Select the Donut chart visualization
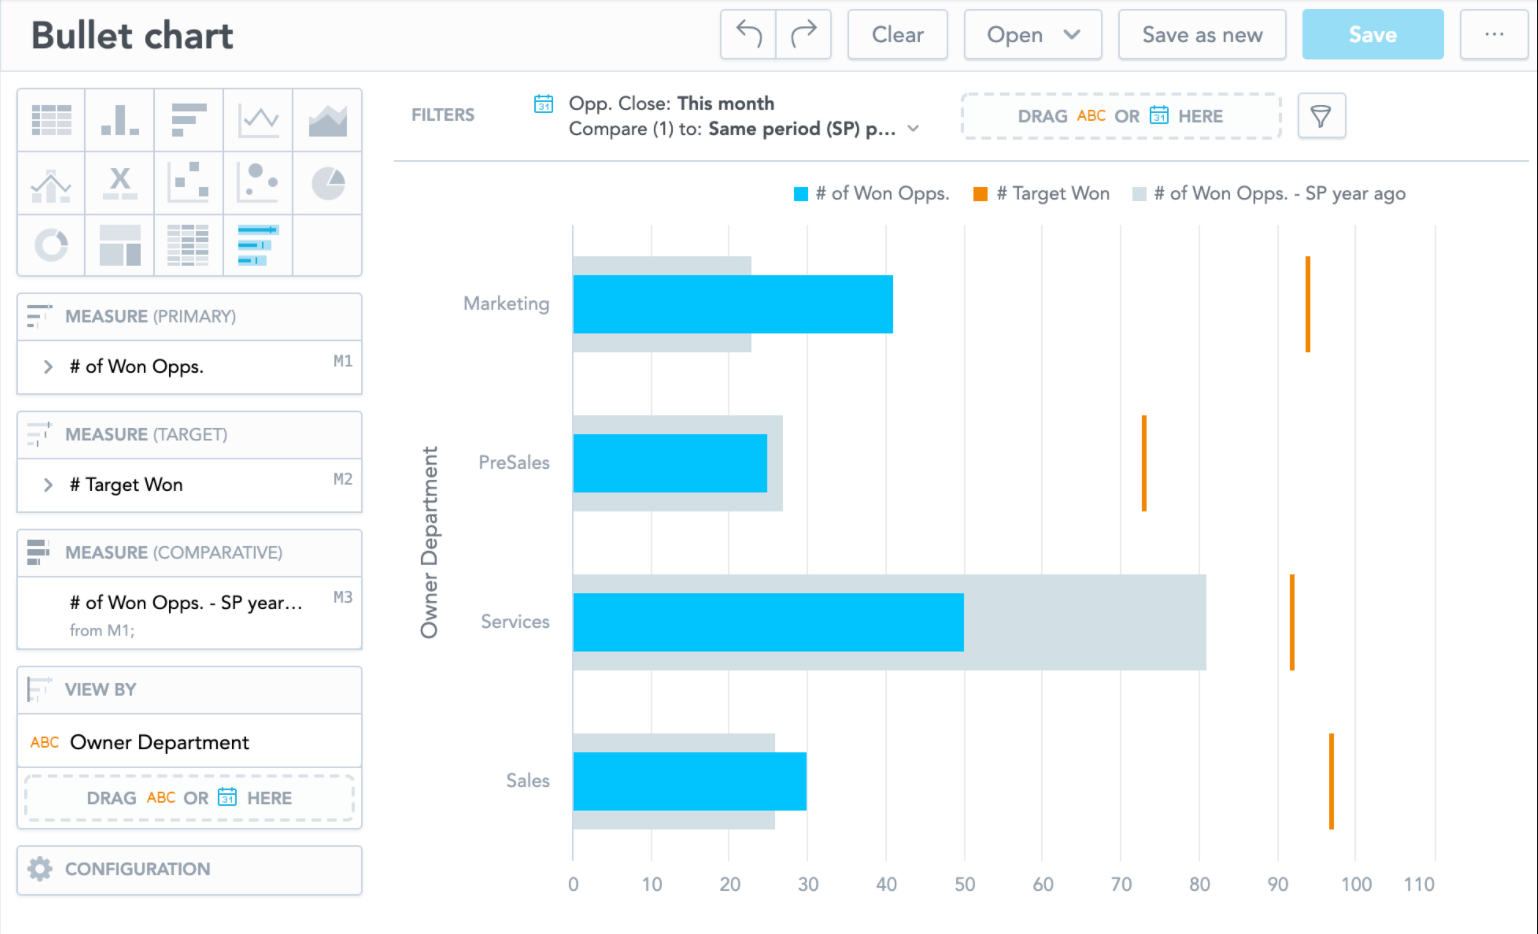This screenshot has height=934, width=1538. point(51,245)
